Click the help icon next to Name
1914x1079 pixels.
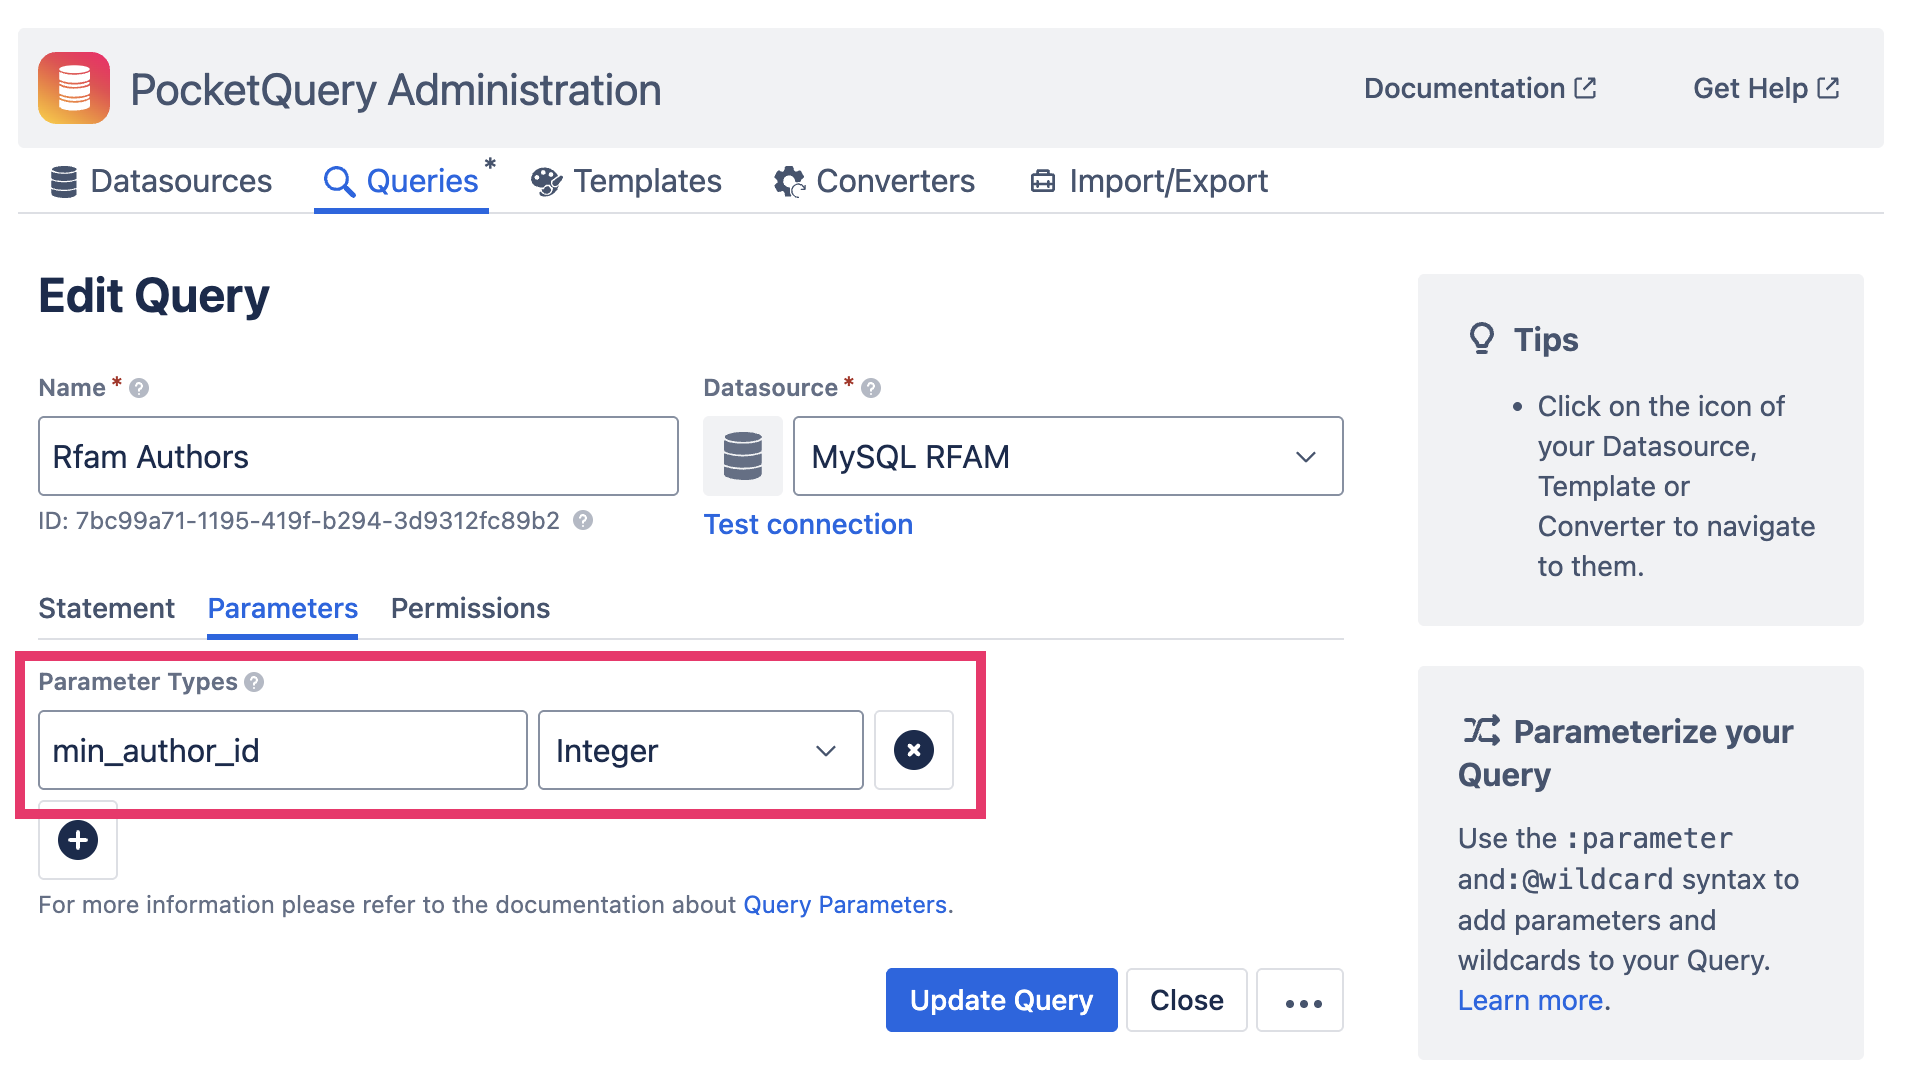click(x=139, y=388)
